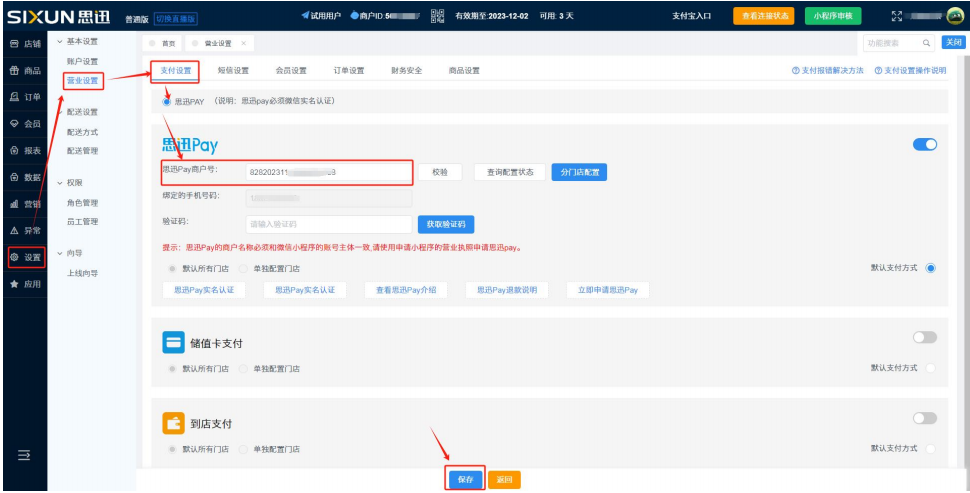Click the 试用用户 paper-plane icon

(306, 15)
